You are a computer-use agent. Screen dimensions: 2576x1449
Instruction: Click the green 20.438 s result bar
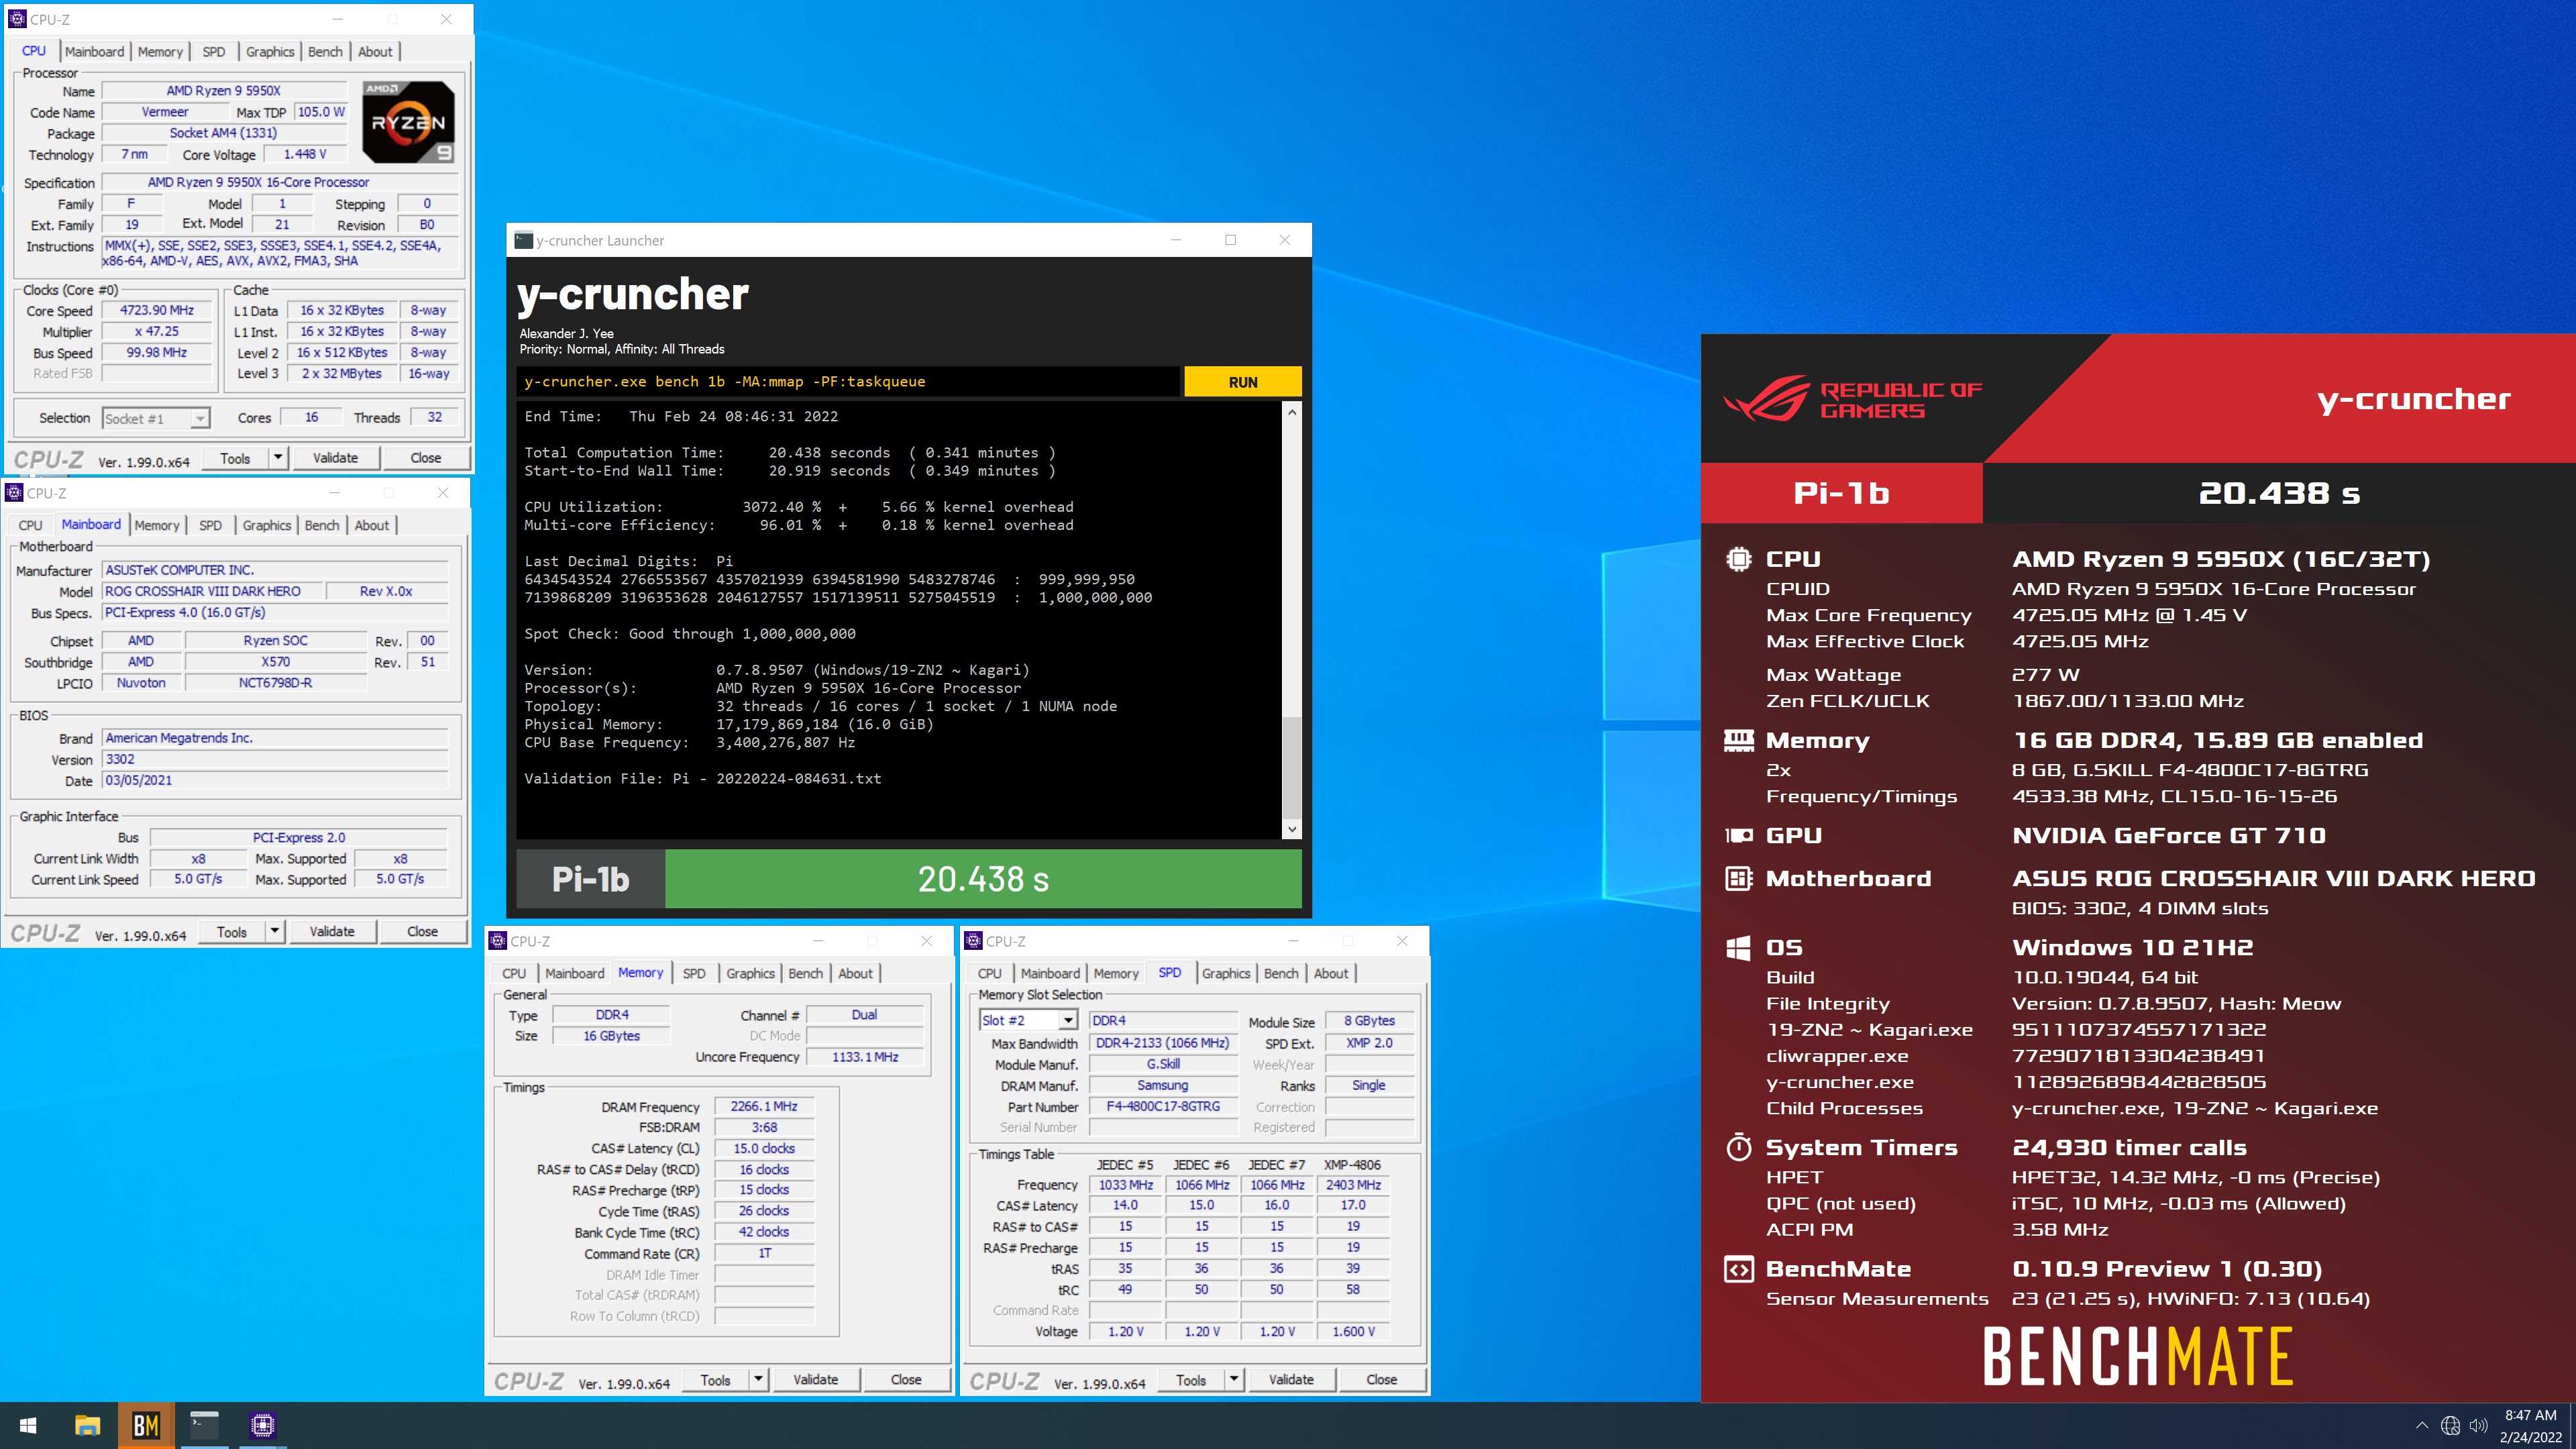(983, 879)
